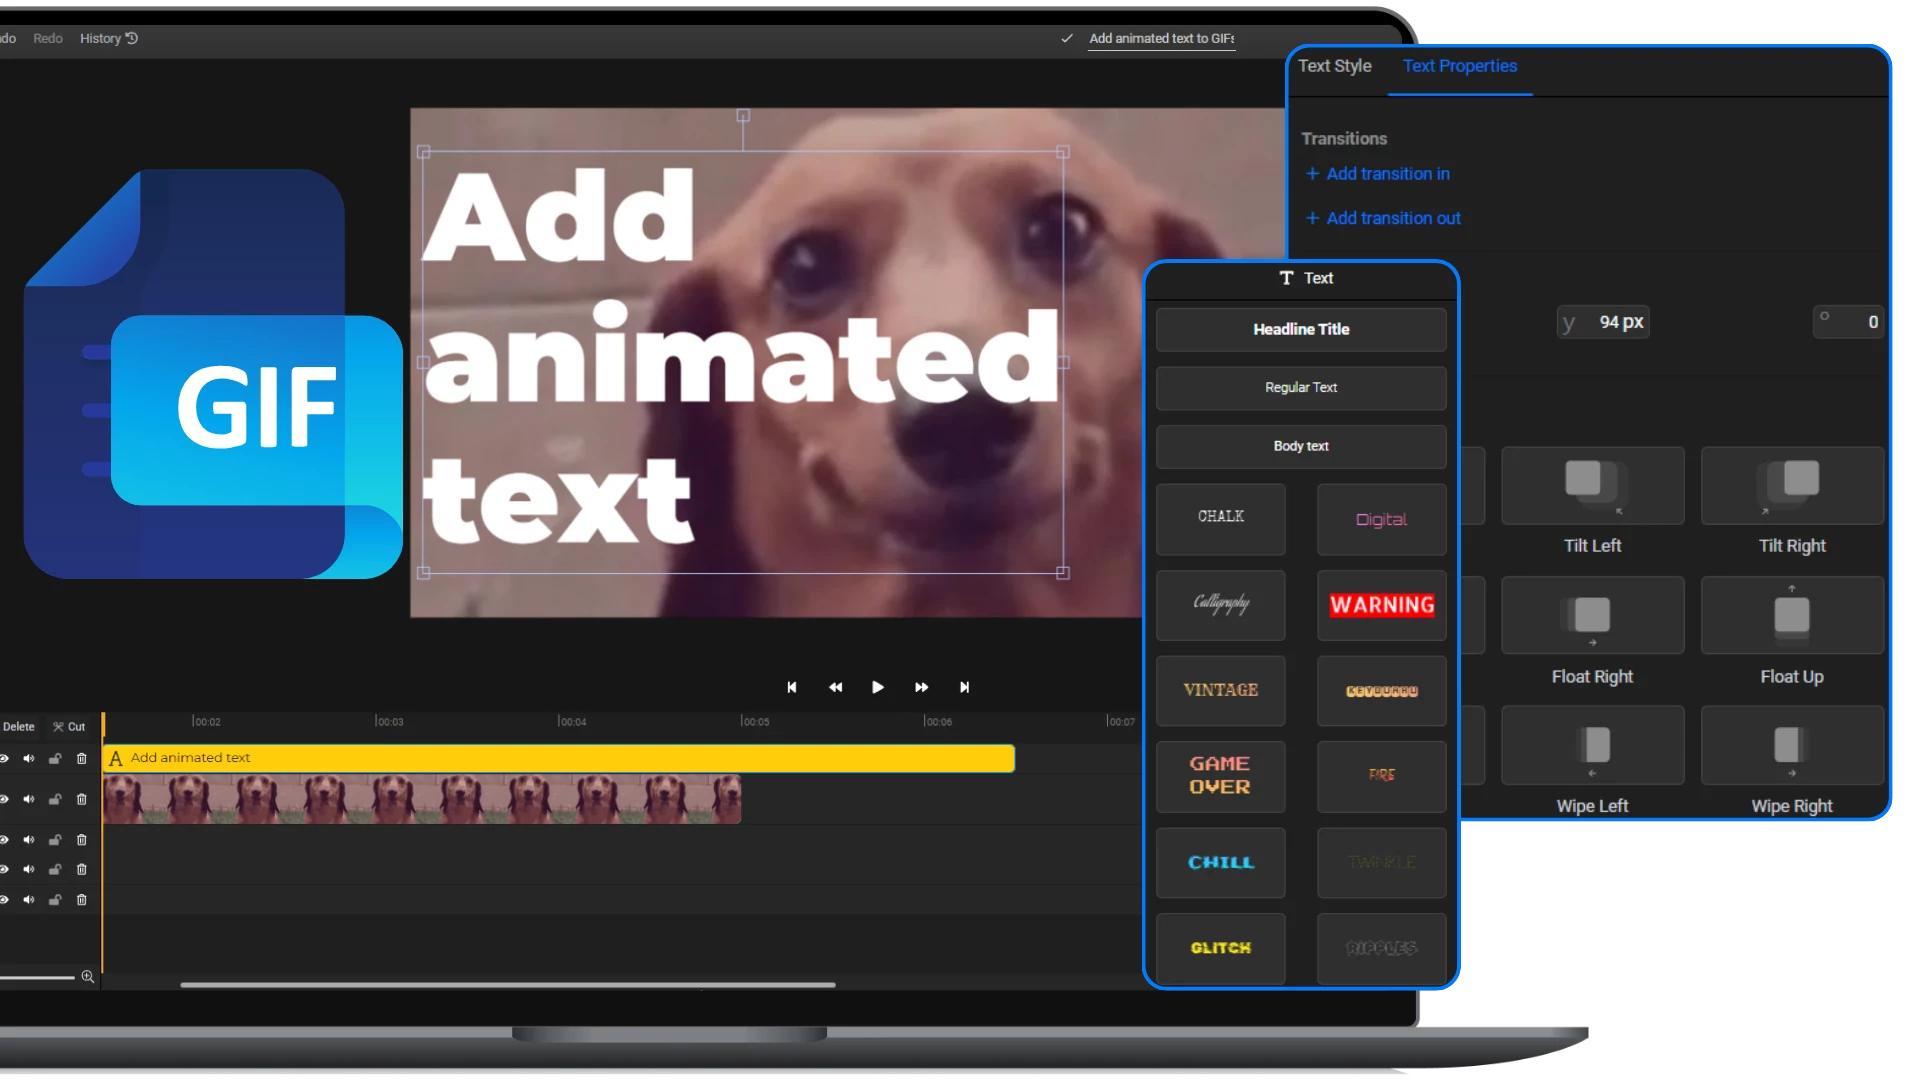The height and width of the screenshot is (1080, 1920).
Task: Toggle mute on animated text layer
Action: pyautogui.click(x=28, y=757)
